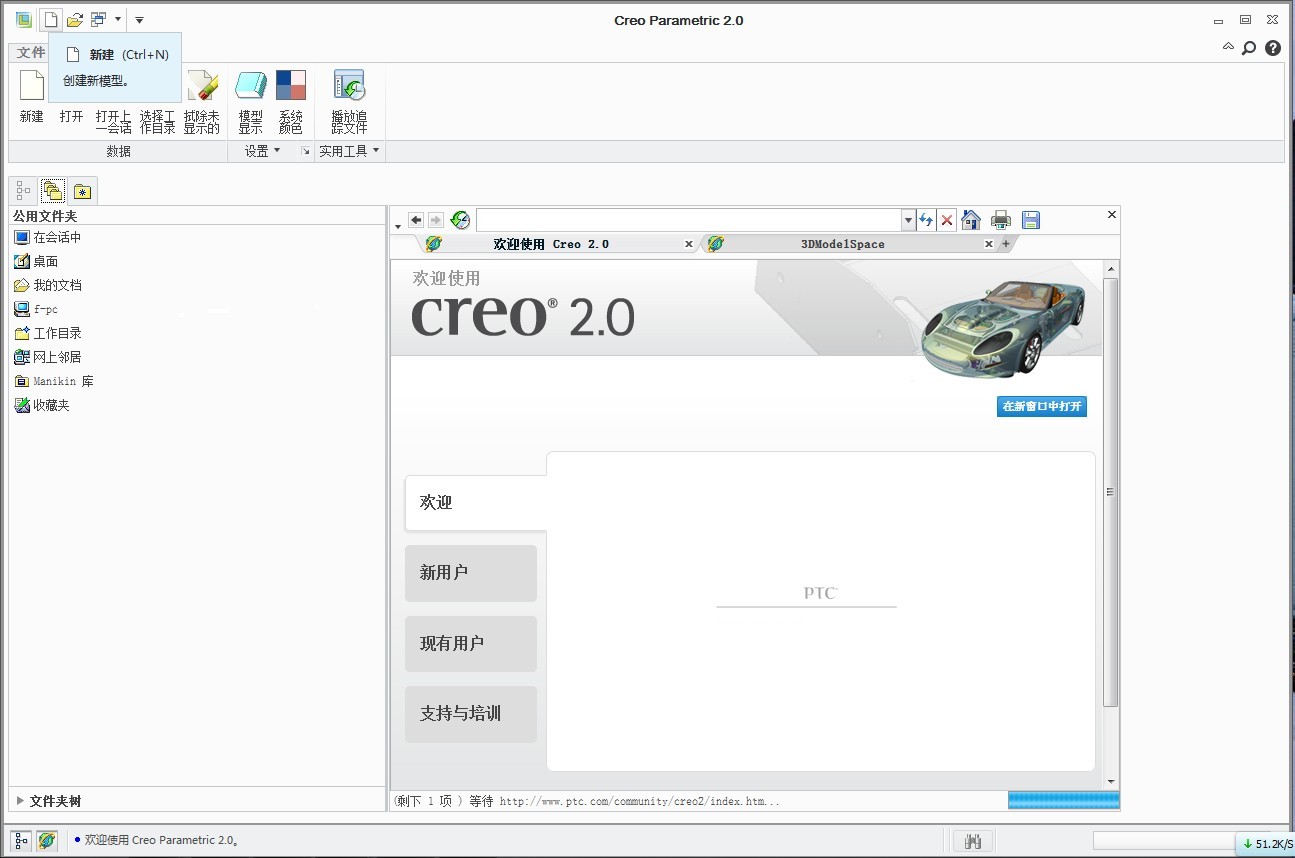This screenshot has width=1295, height=858.
Task: Open the address bar dropdown arrow
Action: tap(909, 220)
